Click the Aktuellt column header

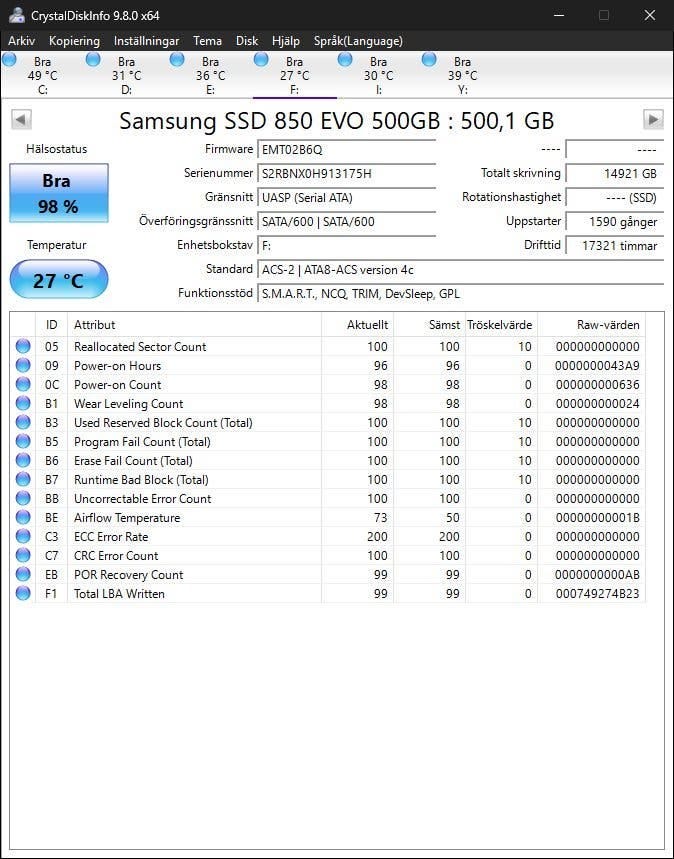(x=358, y=325)
